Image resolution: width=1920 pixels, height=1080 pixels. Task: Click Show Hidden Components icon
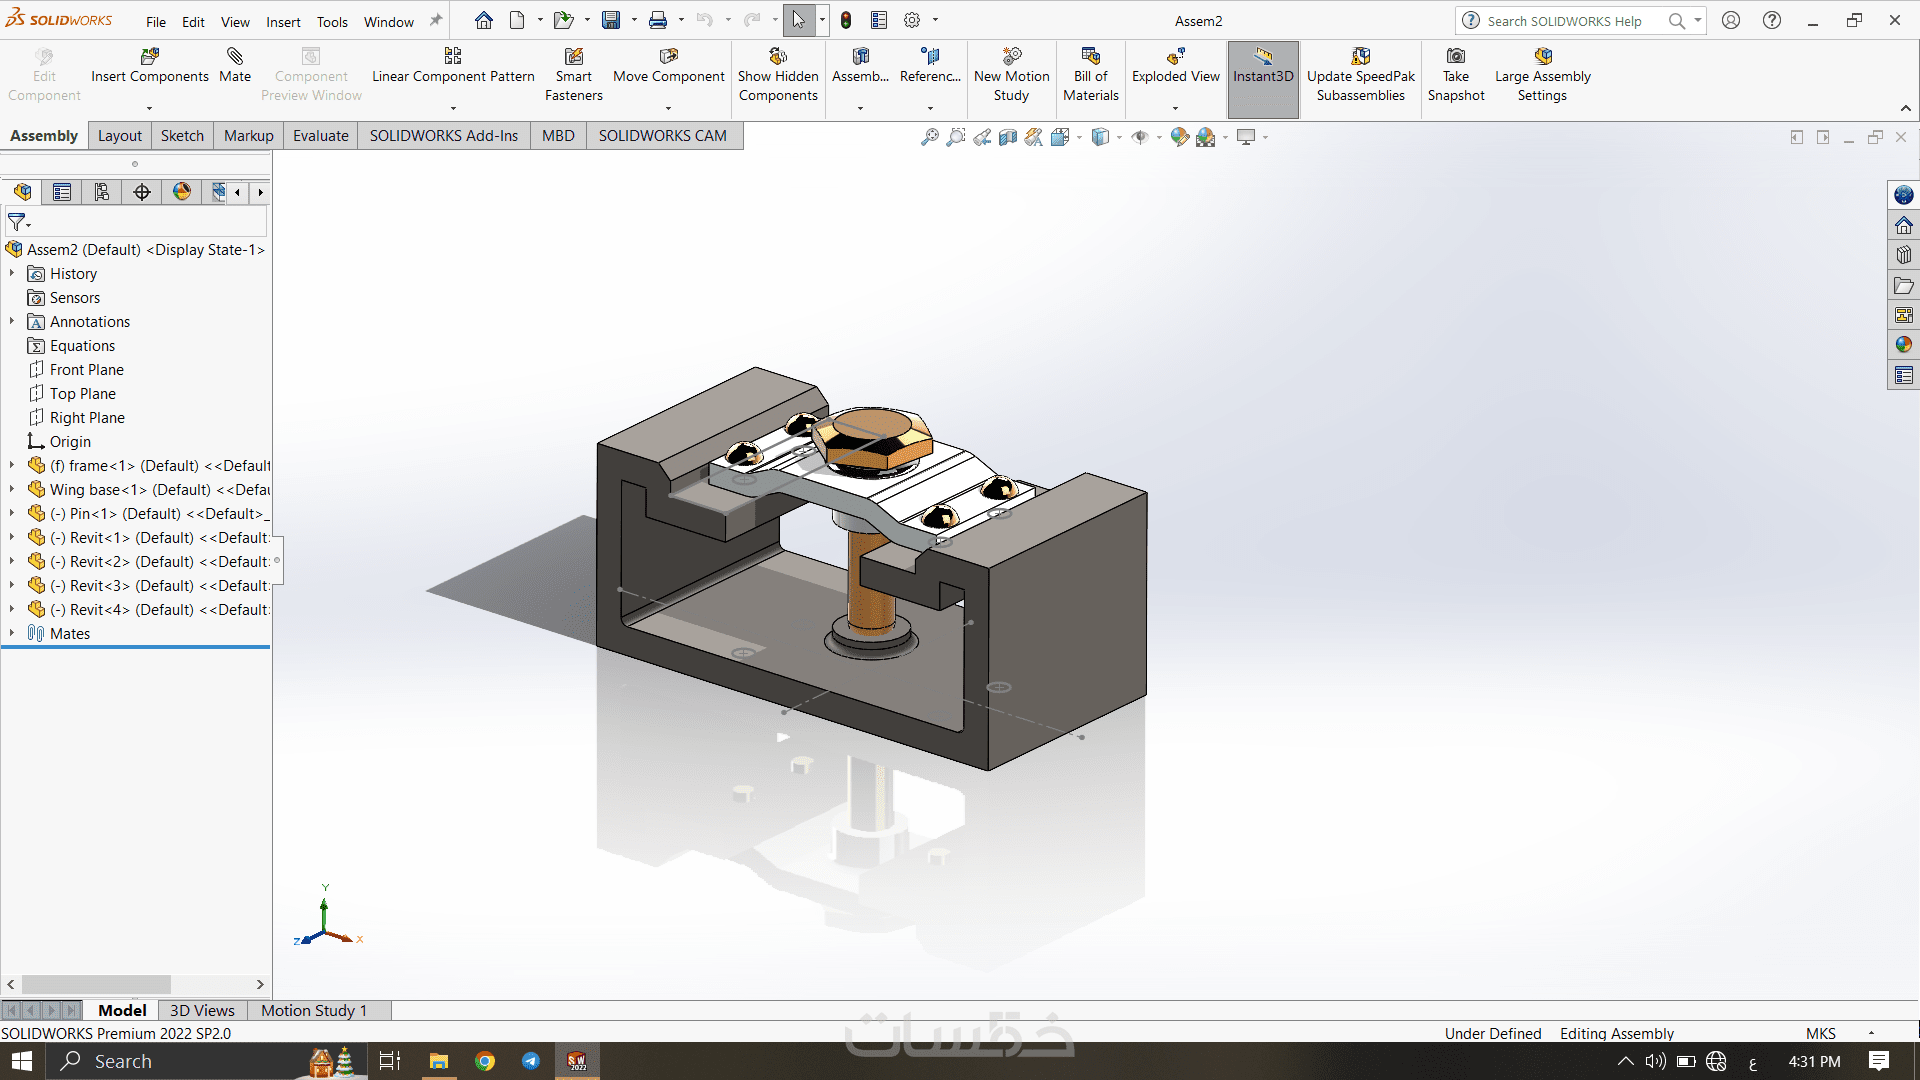click(778, 57)
